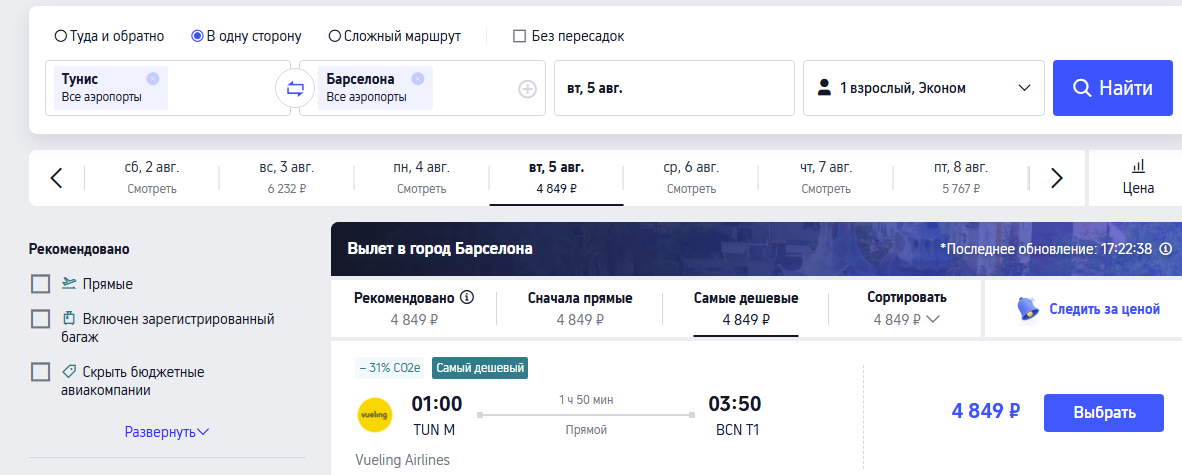Expand filters via Развернуть

[166, 432]
